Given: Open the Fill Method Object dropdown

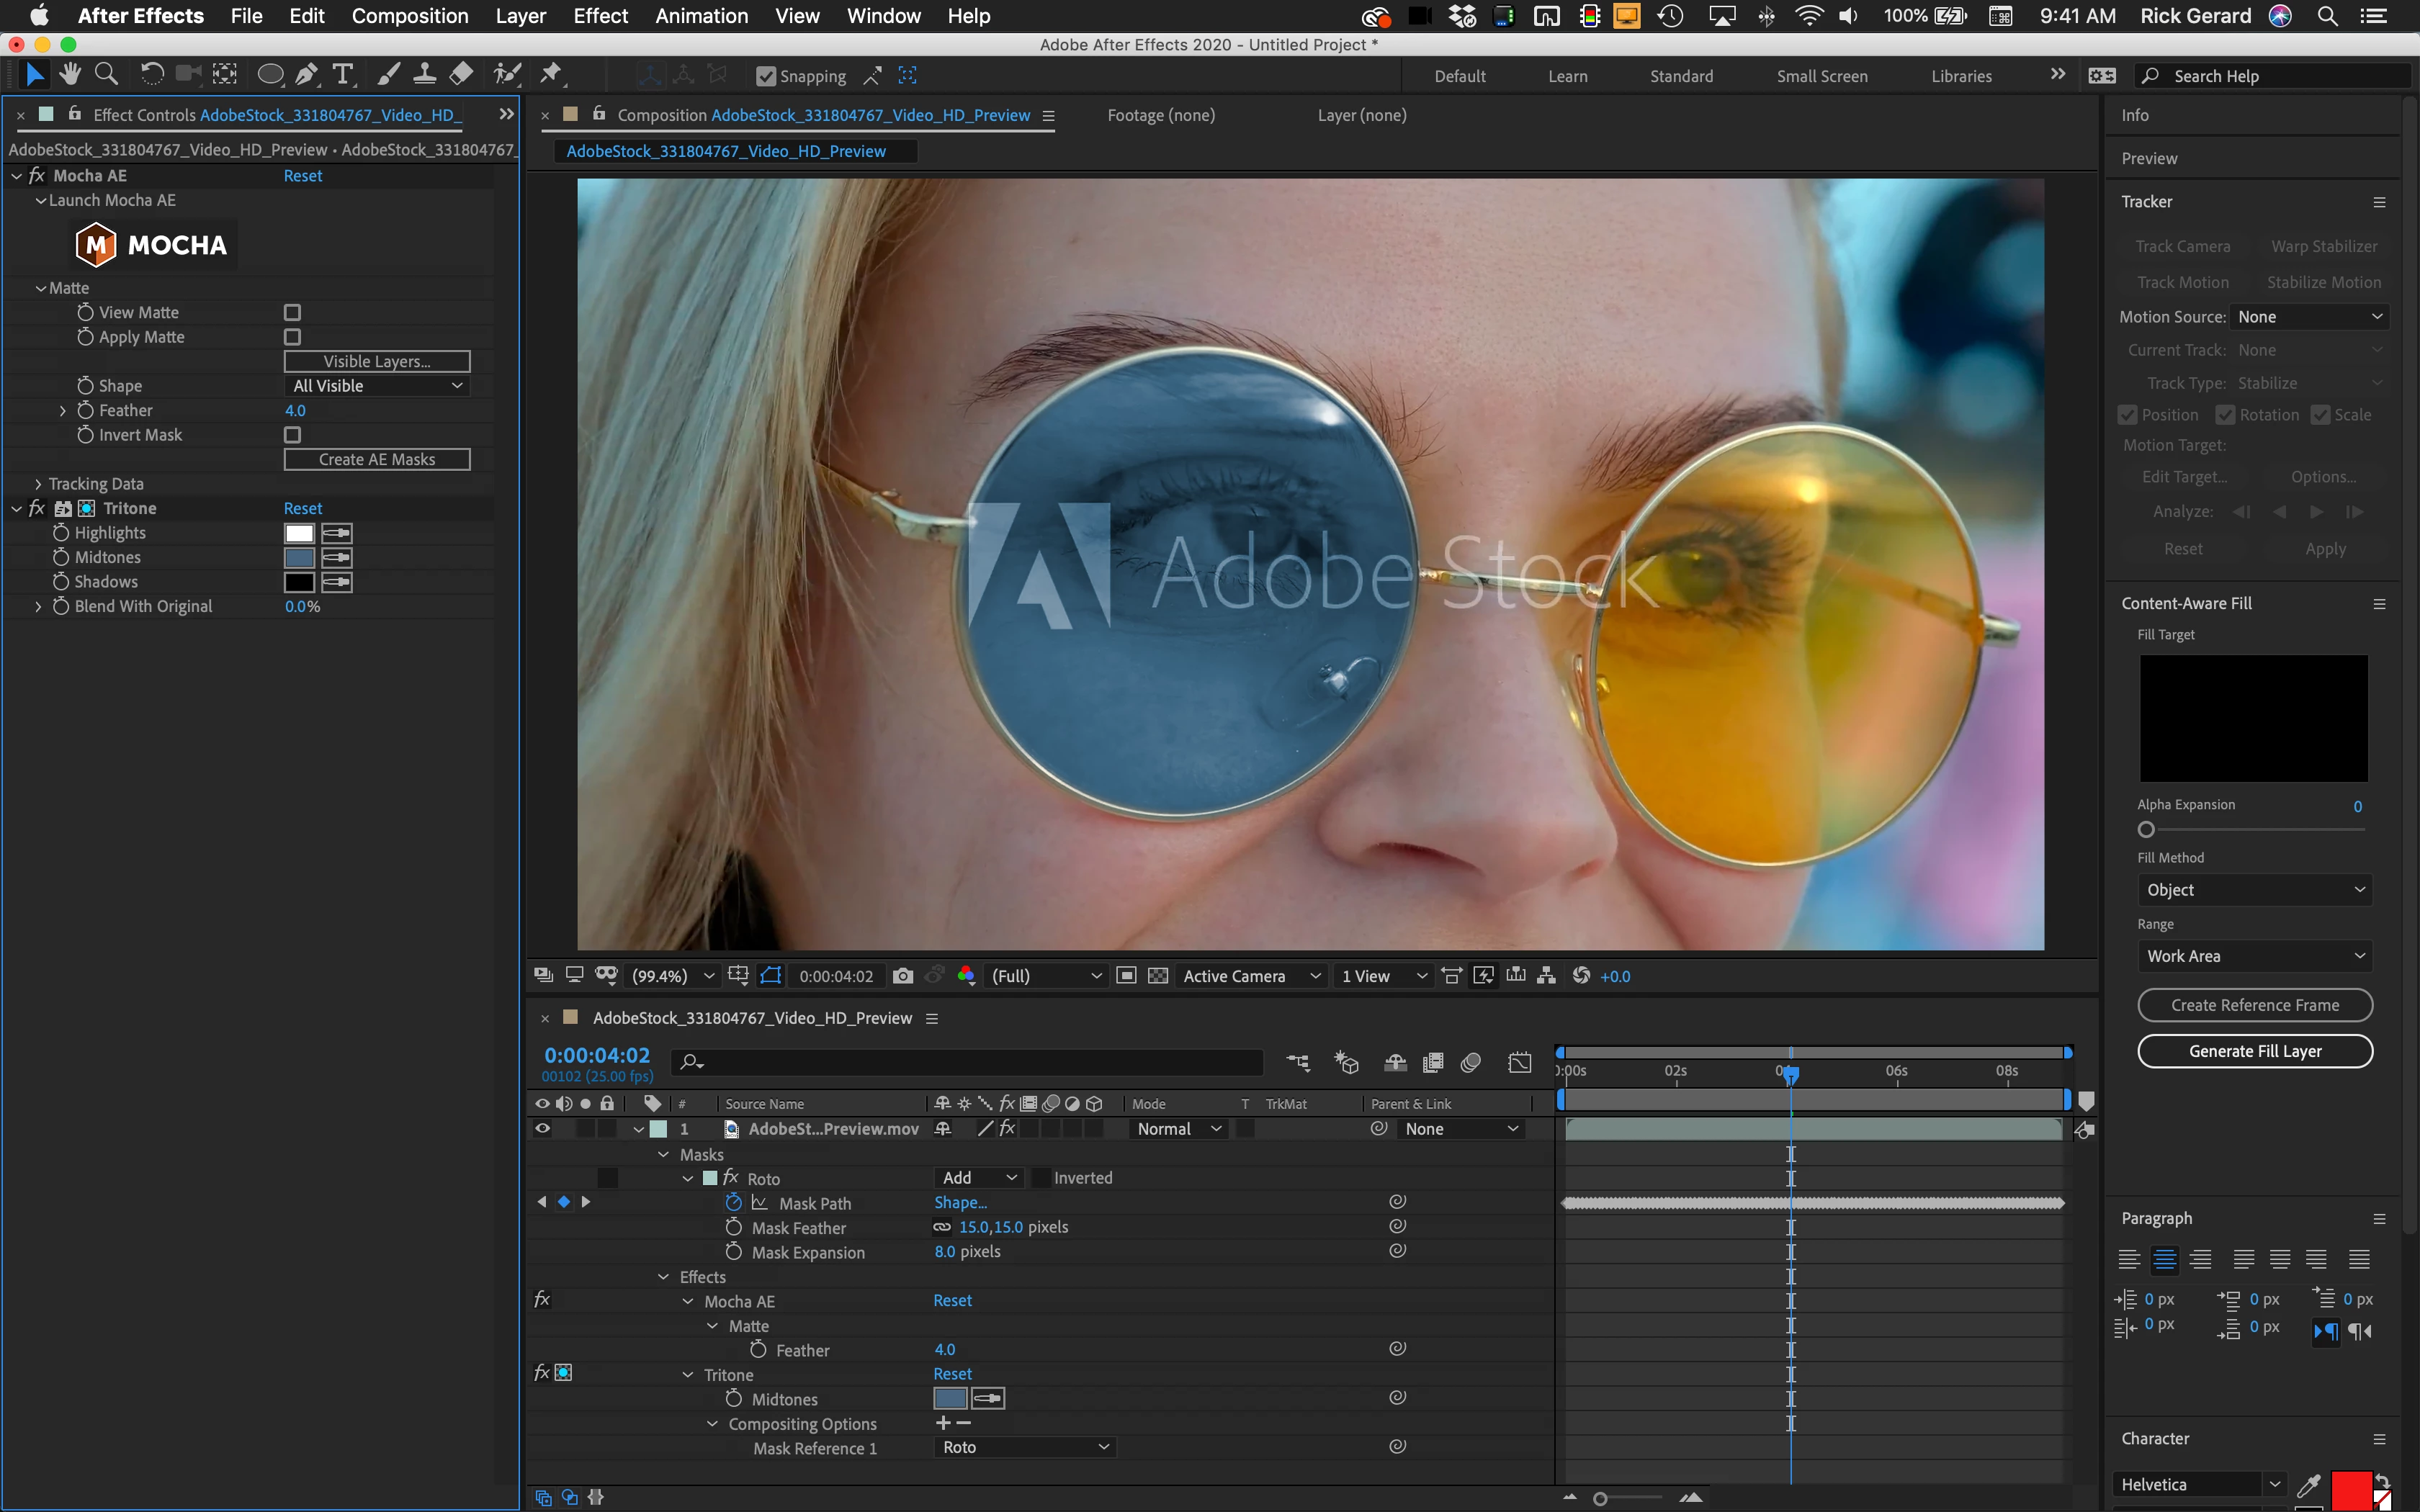Looking at the screenshot, I should (x=2254, y=890).
